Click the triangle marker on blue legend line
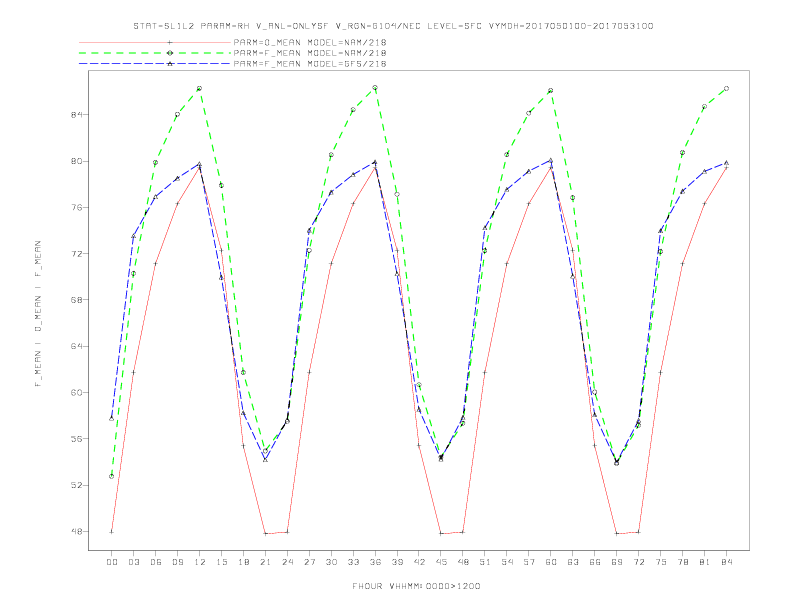Screen dimensions: 792x612 pos(170,64)
